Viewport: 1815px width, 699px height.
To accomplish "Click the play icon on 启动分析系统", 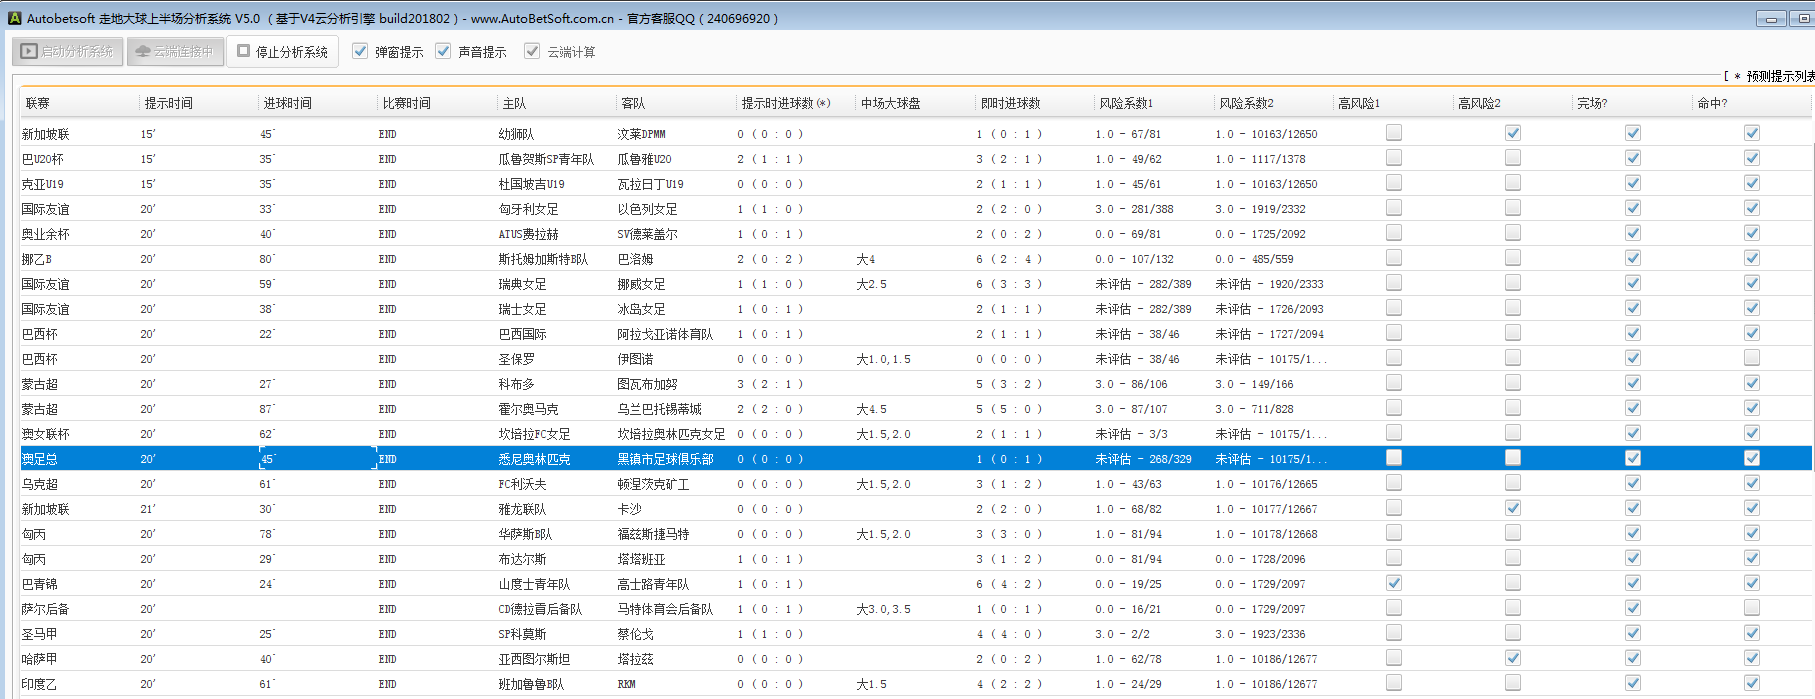I will coord(29,51).
